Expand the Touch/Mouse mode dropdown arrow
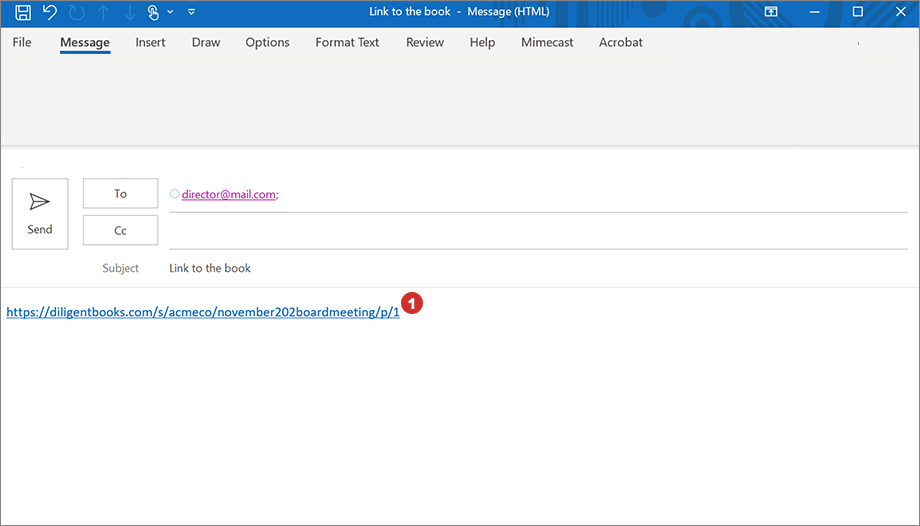This screenshot has height=526, width=920. (x=170, y=12)
